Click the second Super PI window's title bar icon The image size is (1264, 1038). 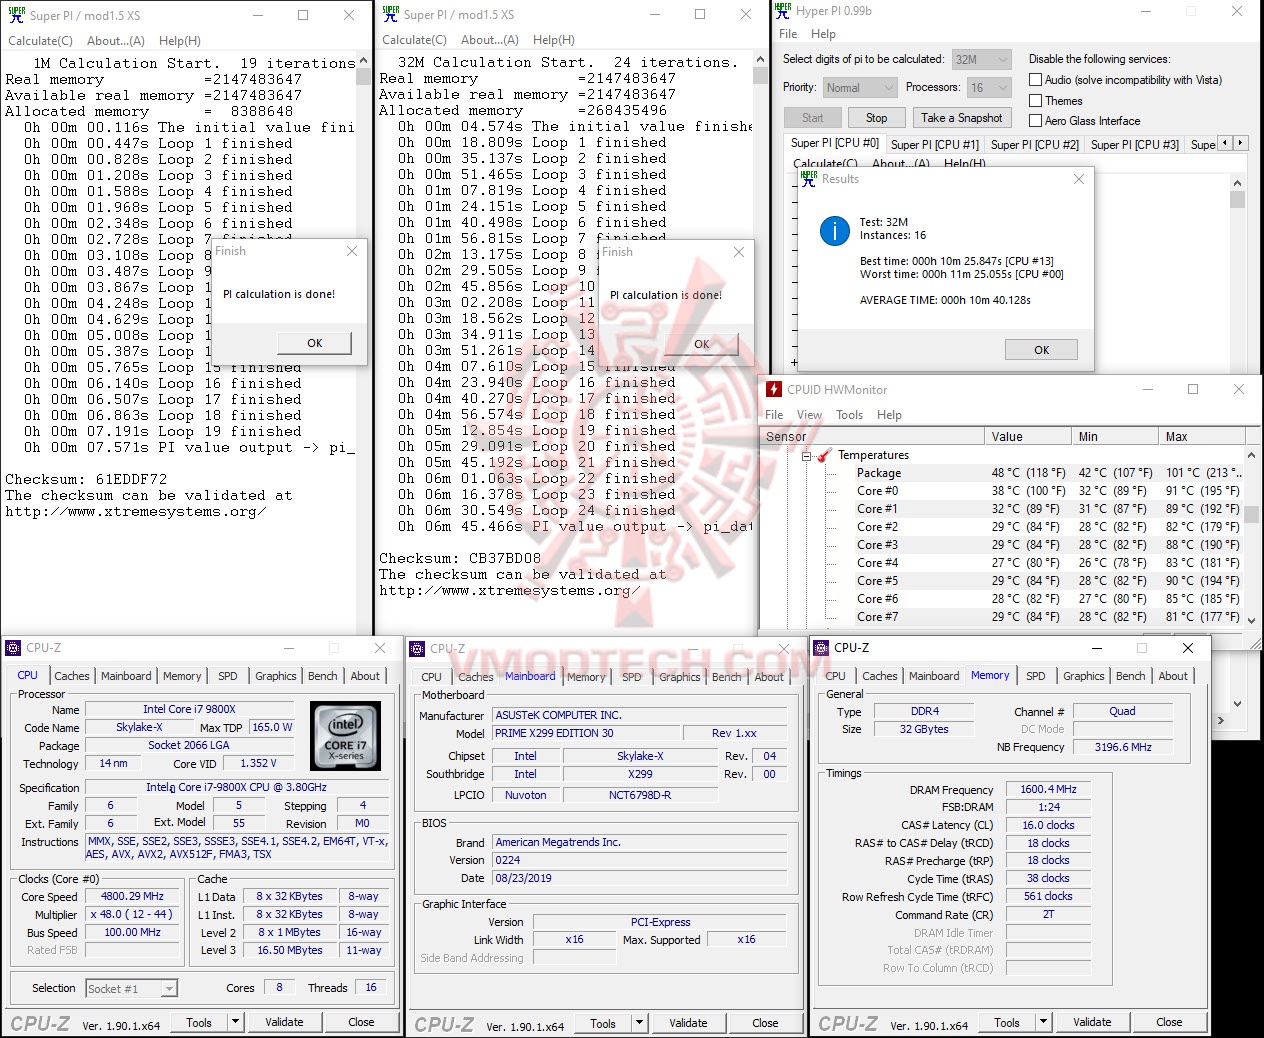[x=390, y=15]
